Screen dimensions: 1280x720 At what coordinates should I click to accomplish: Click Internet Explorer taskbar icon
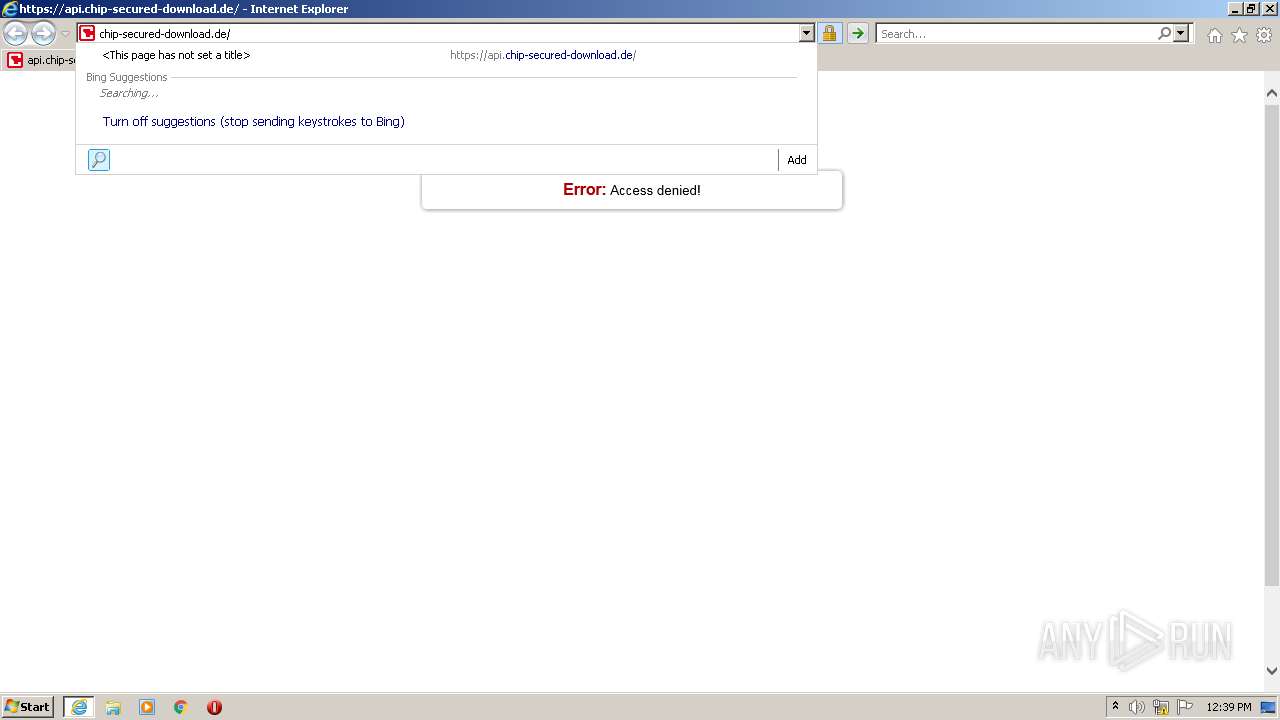pyautogui.click(x=79, y=707)
